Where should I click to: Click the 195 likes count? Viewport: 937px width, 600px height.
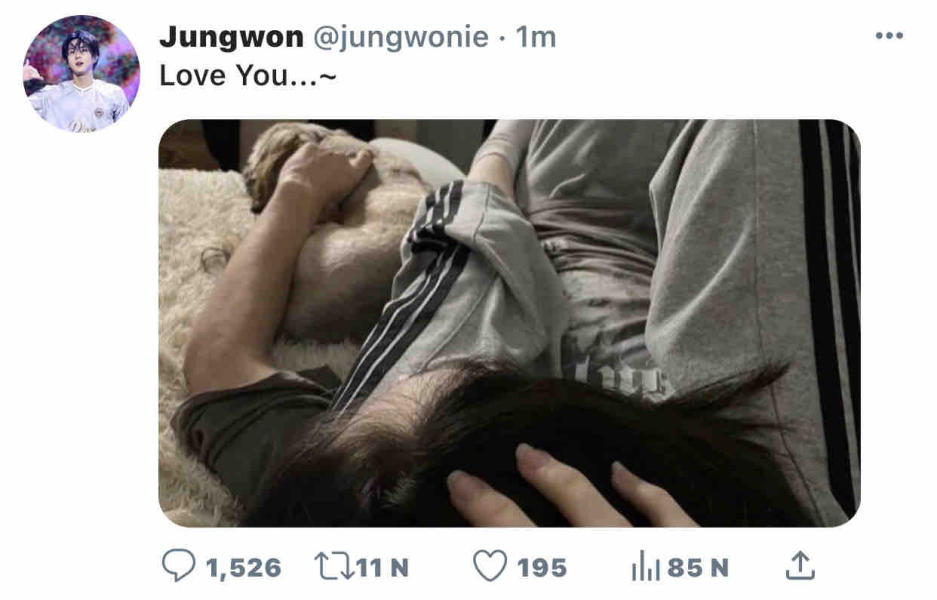tap(542, 567)
